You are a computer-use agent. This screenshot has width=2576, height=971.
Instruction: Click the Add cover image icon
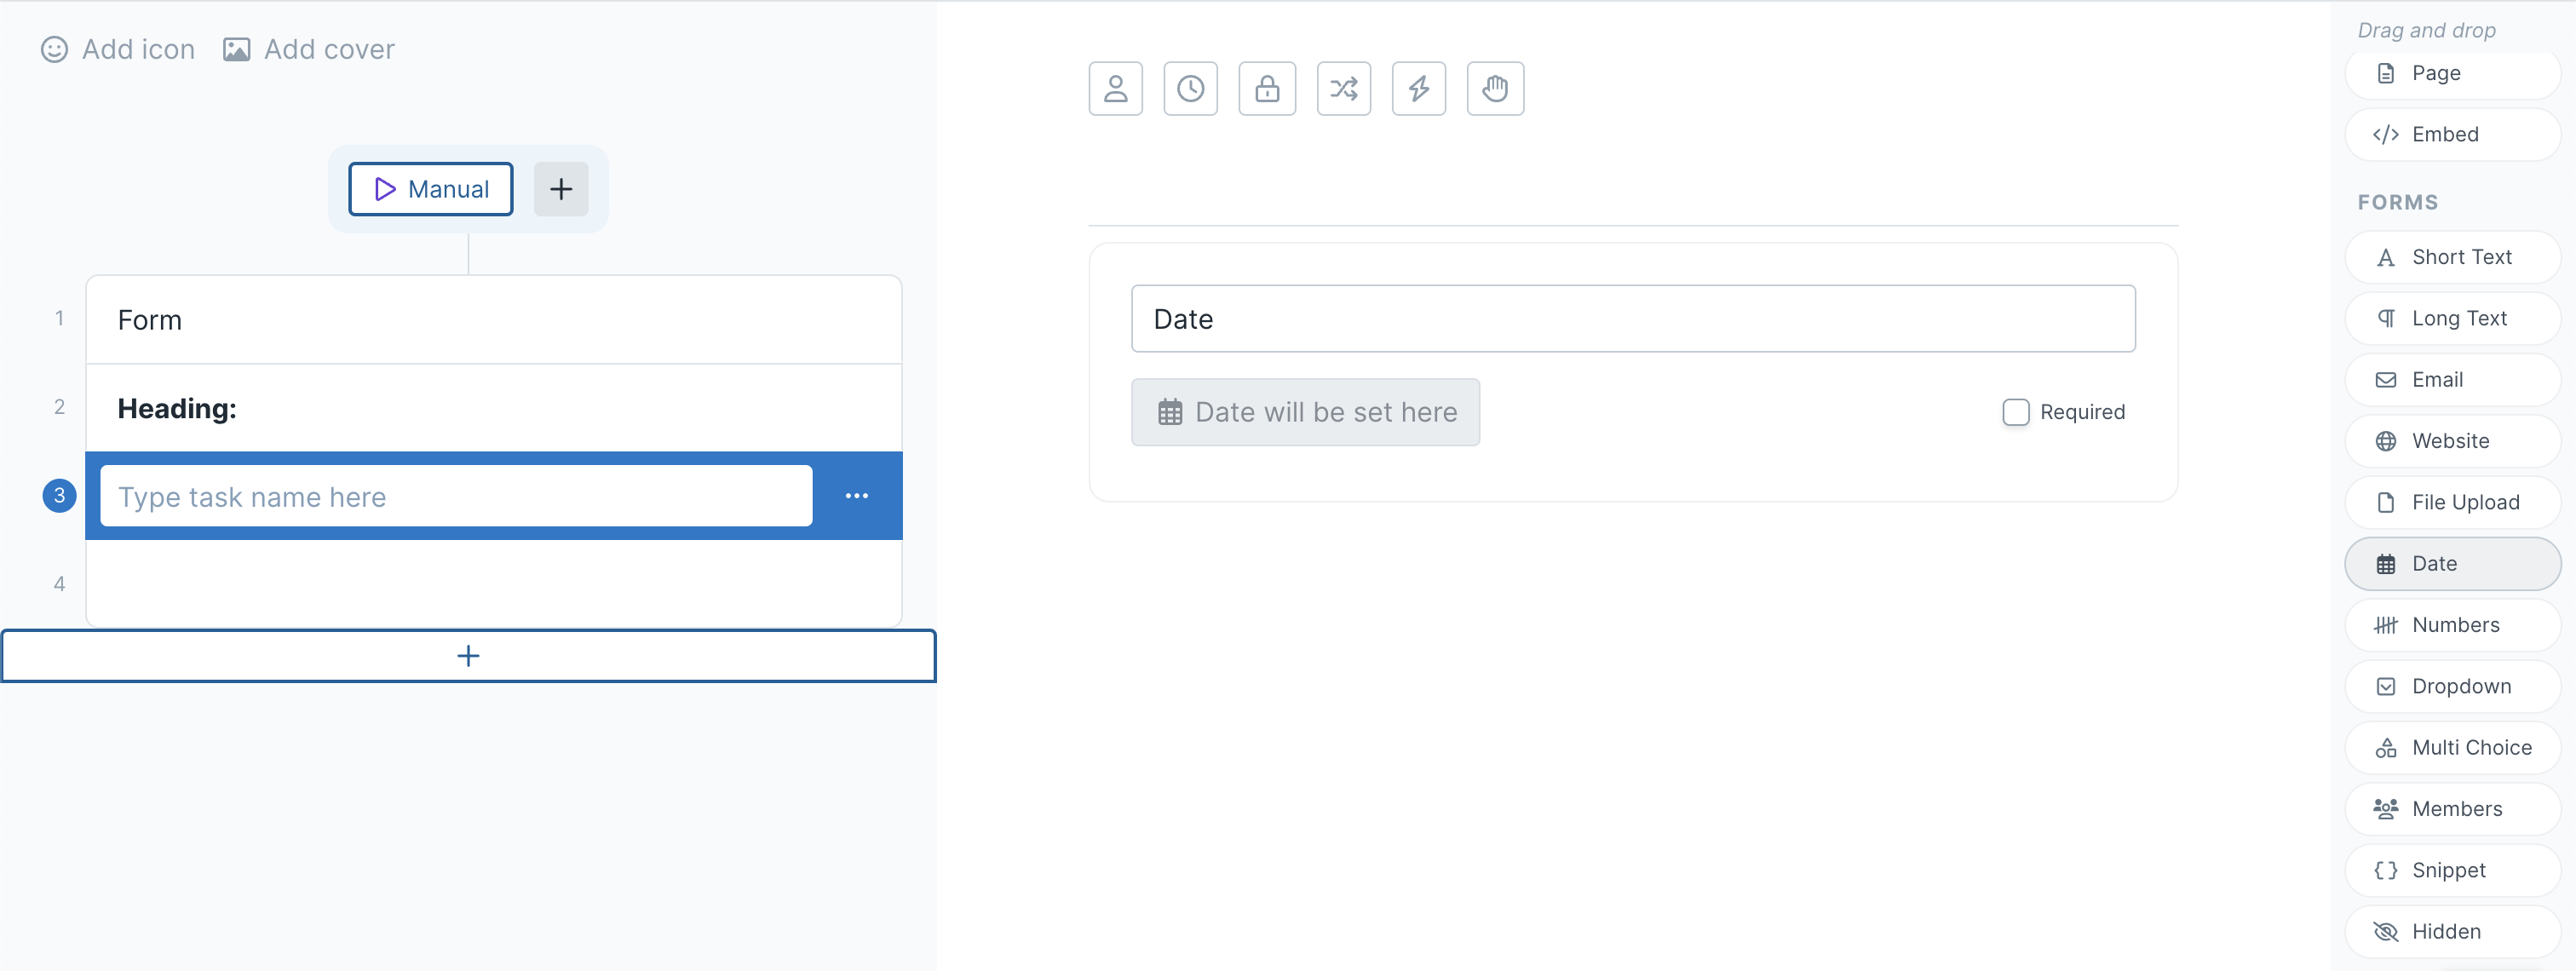click(x=236, y=49)
